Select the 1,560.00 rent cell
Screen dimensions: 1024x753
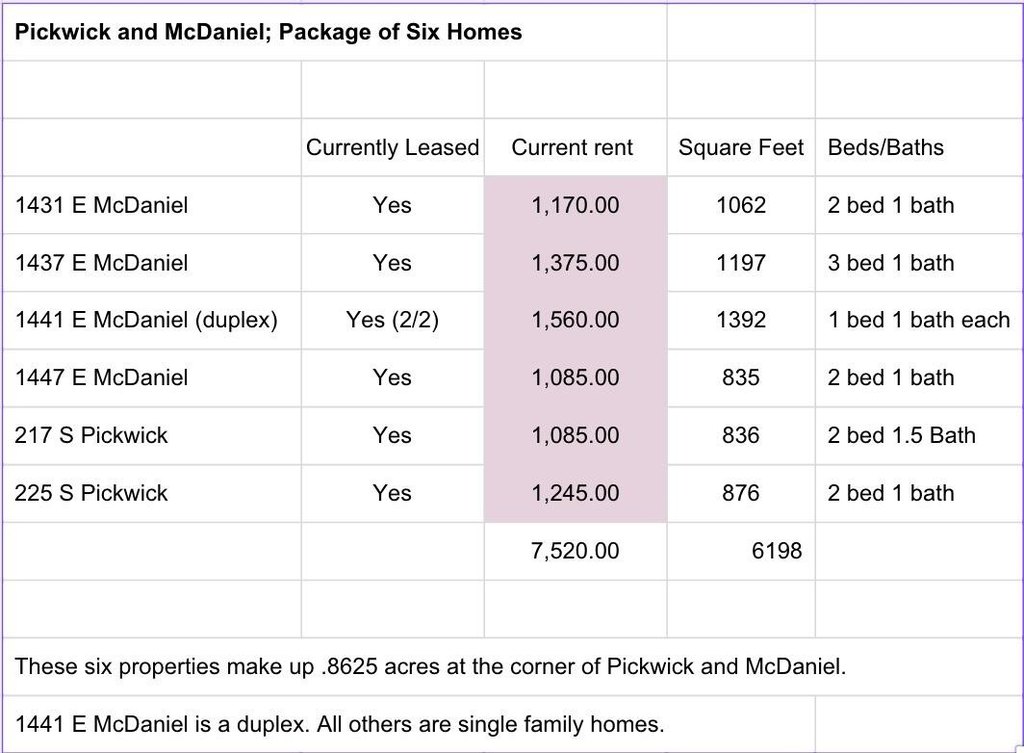coord(575,321)
